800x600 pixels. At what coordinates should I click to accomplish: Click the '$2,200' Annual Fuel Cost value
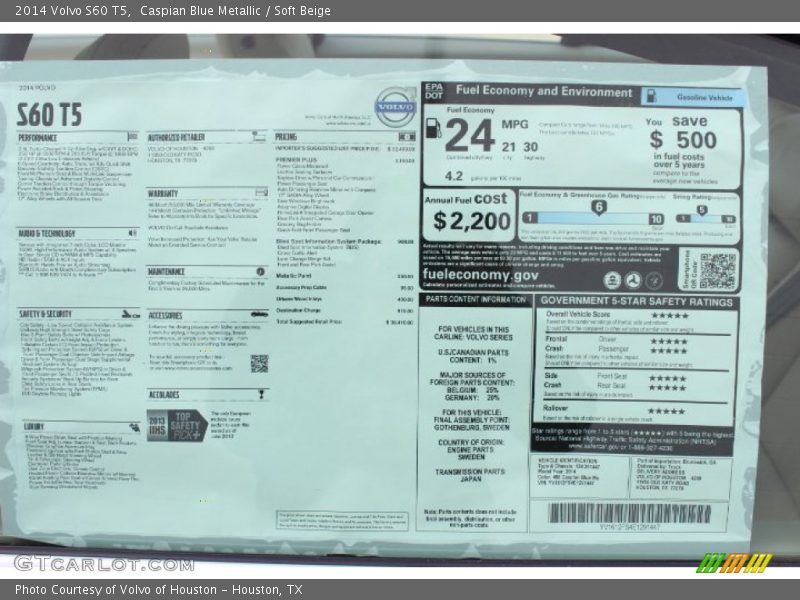471,221
